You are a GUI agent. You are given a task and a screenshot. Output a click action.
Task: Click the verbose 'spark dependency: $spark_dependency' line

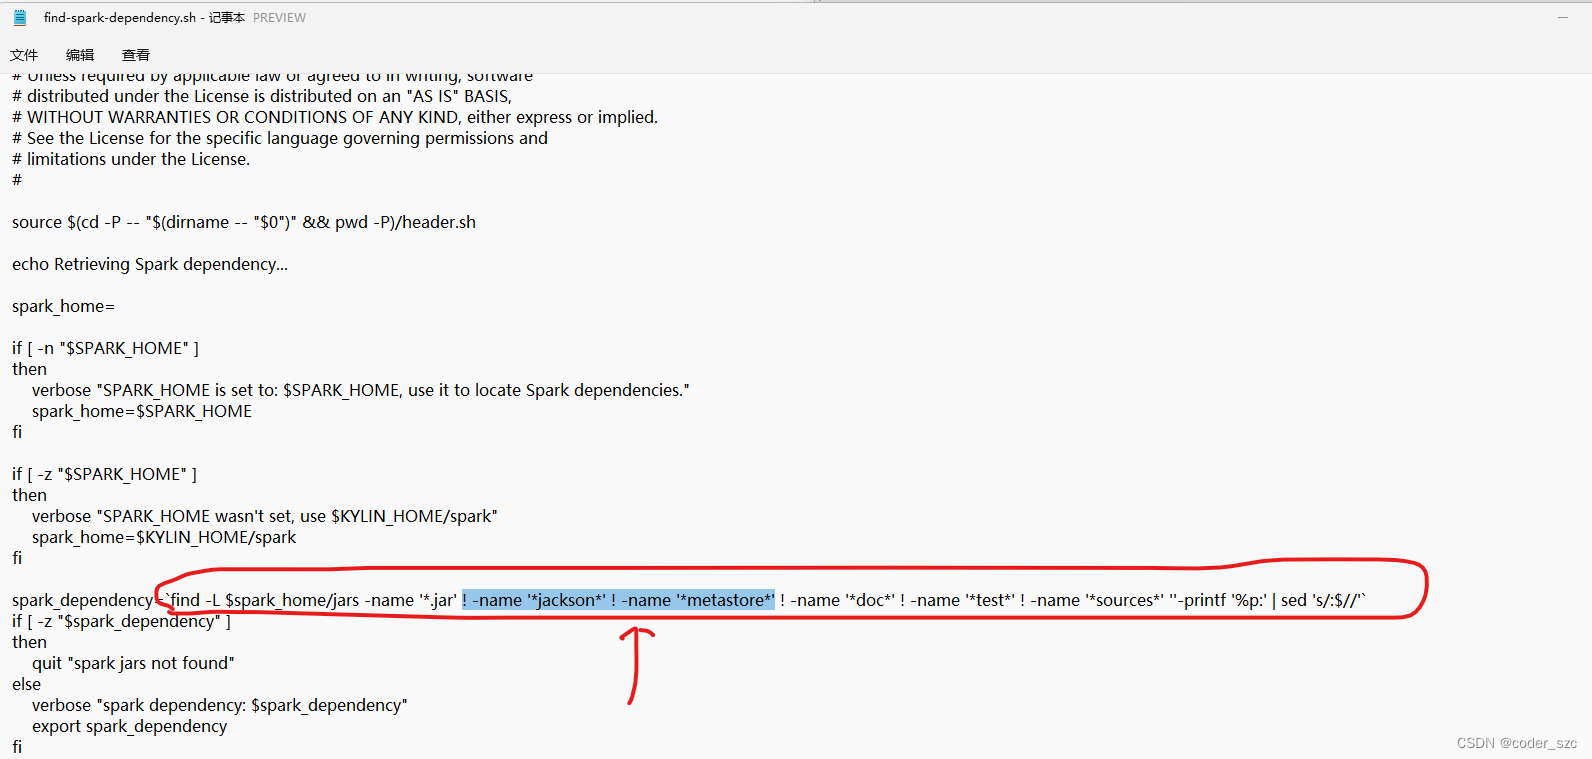click(220, 705)
